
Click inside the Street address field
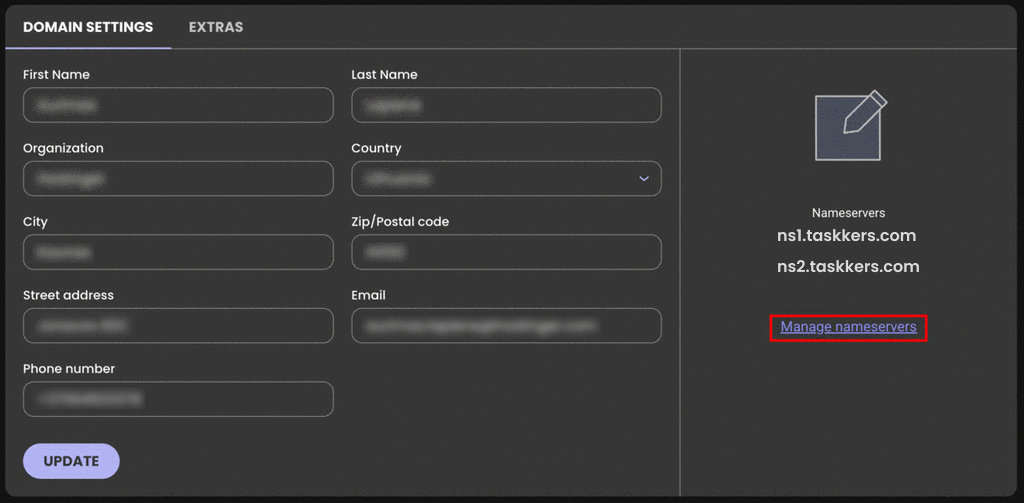[178, 326]
